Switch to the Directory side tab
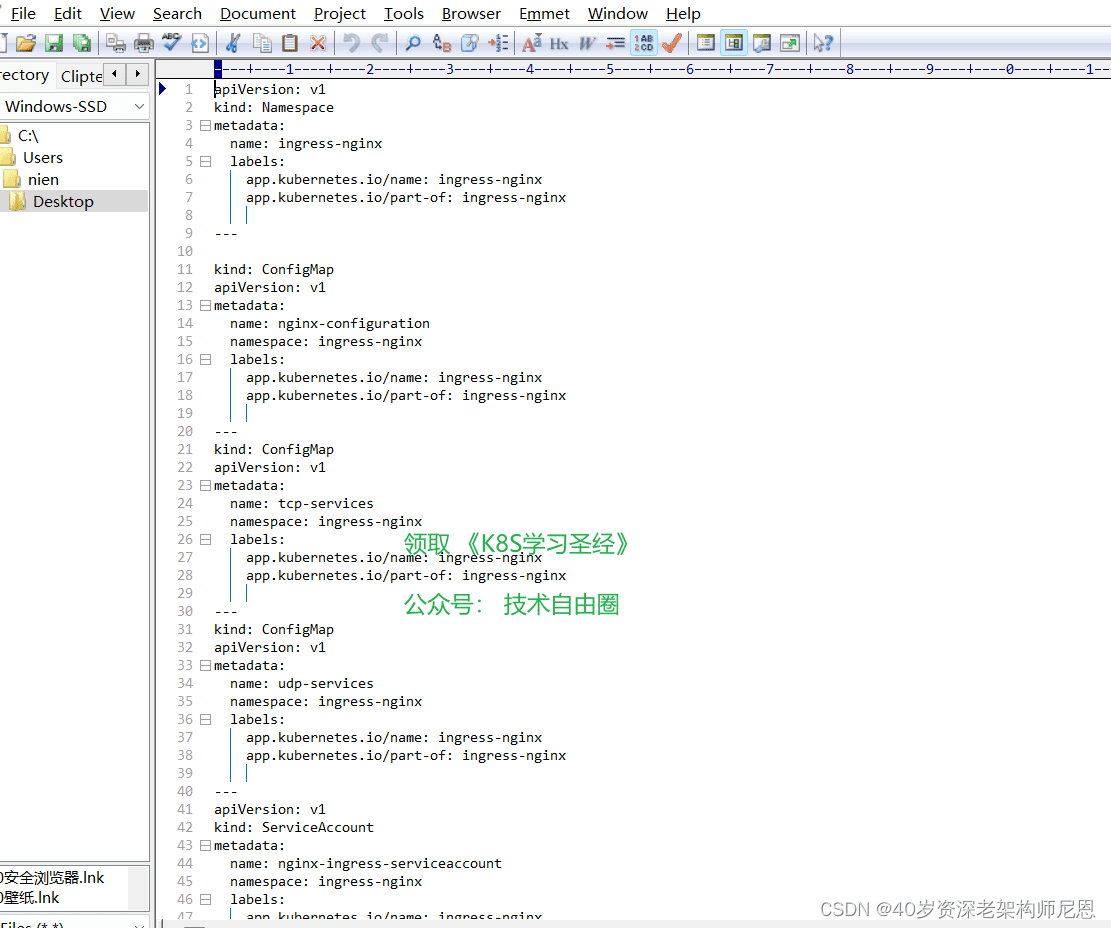The width and height of the screenshot is (1111, 928). [x=26, y=75]
